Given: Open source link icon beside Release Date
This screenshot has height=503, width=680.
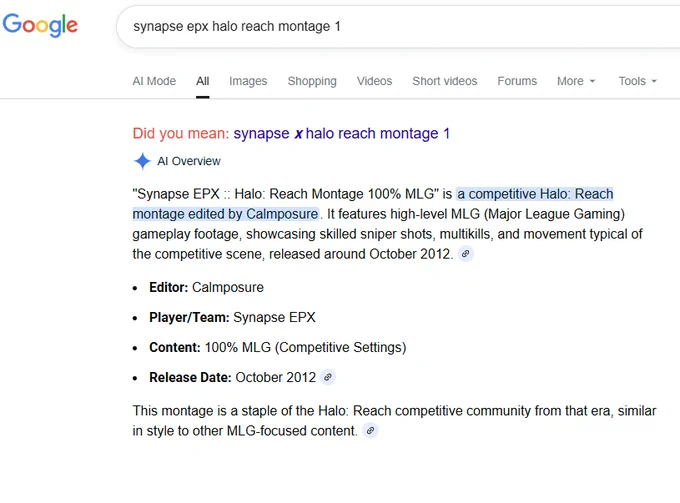Looking at the screenshot, I should pos(328,377).
